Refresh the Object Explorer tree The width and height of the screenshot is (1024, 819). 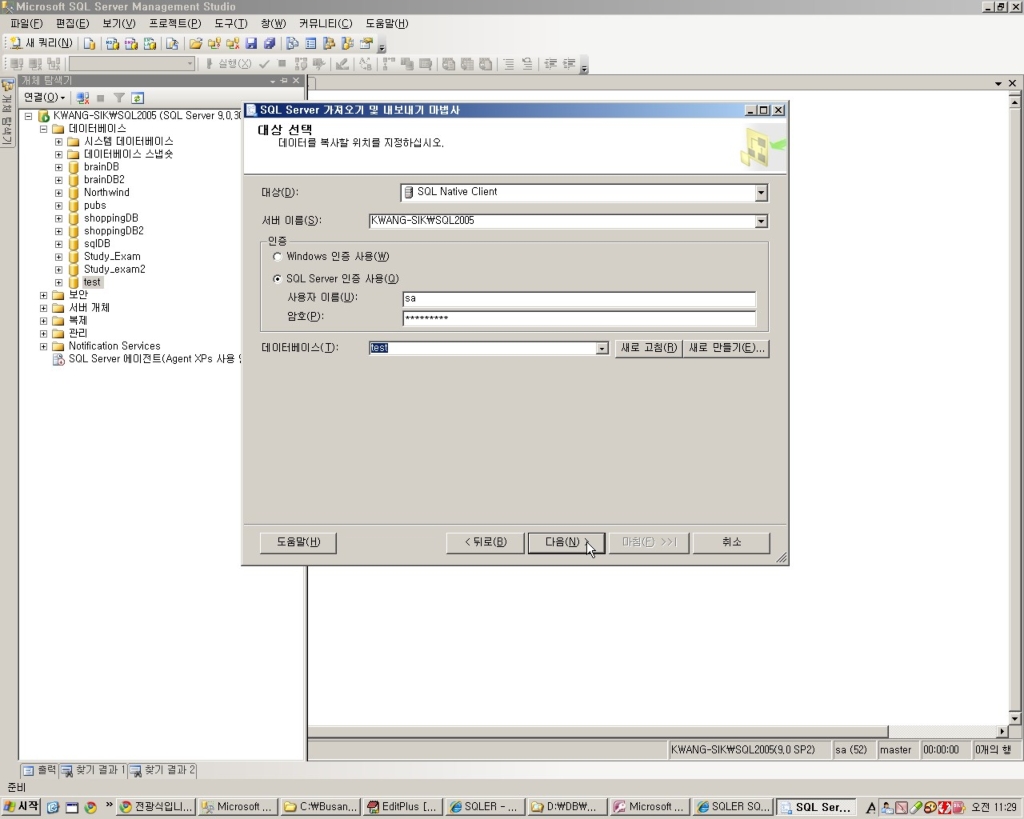click(x=137, y=98)
